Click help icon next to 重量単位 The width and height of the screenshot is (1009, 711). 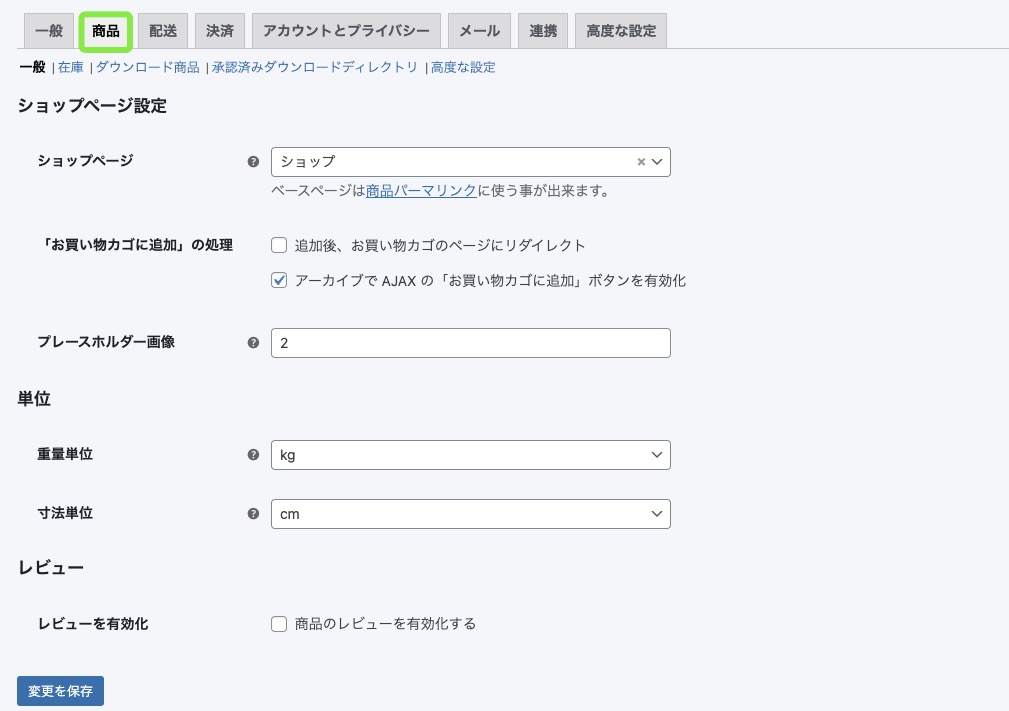coord(254,454)
